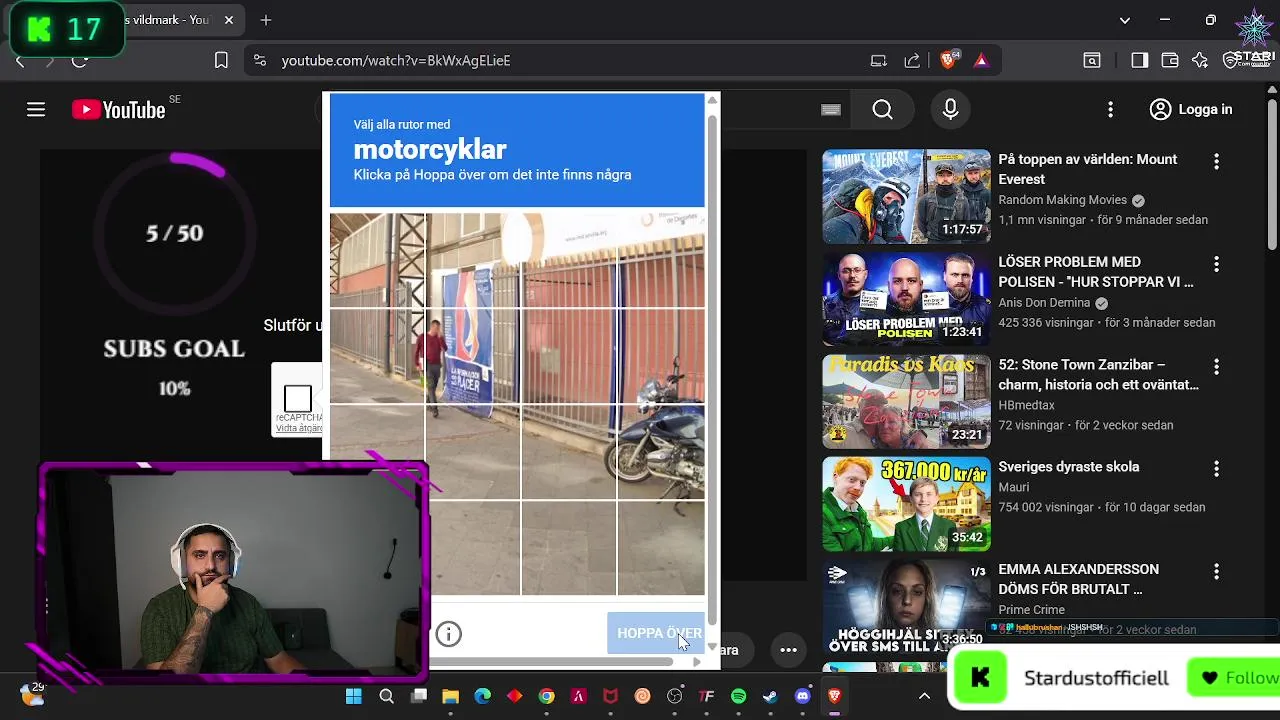Close the current YouTube tab
This screenshot has height=720, width=1280.
point(229,20)
